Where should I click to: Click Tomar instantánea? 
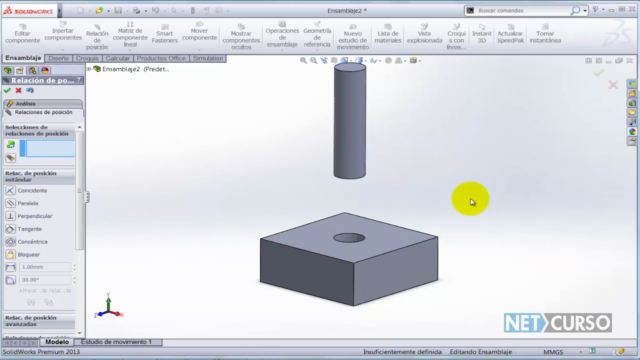tap(545, 33)
